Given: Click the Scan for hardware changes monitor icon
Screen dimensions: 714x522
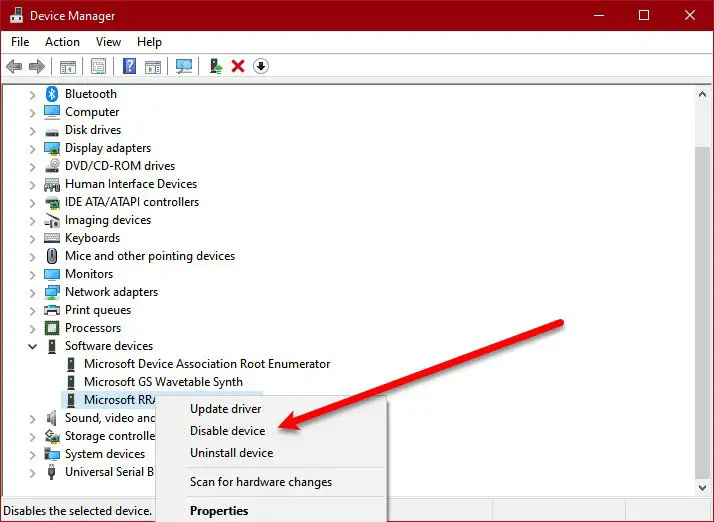Looking at the screenshot, I should pos(184,67).
